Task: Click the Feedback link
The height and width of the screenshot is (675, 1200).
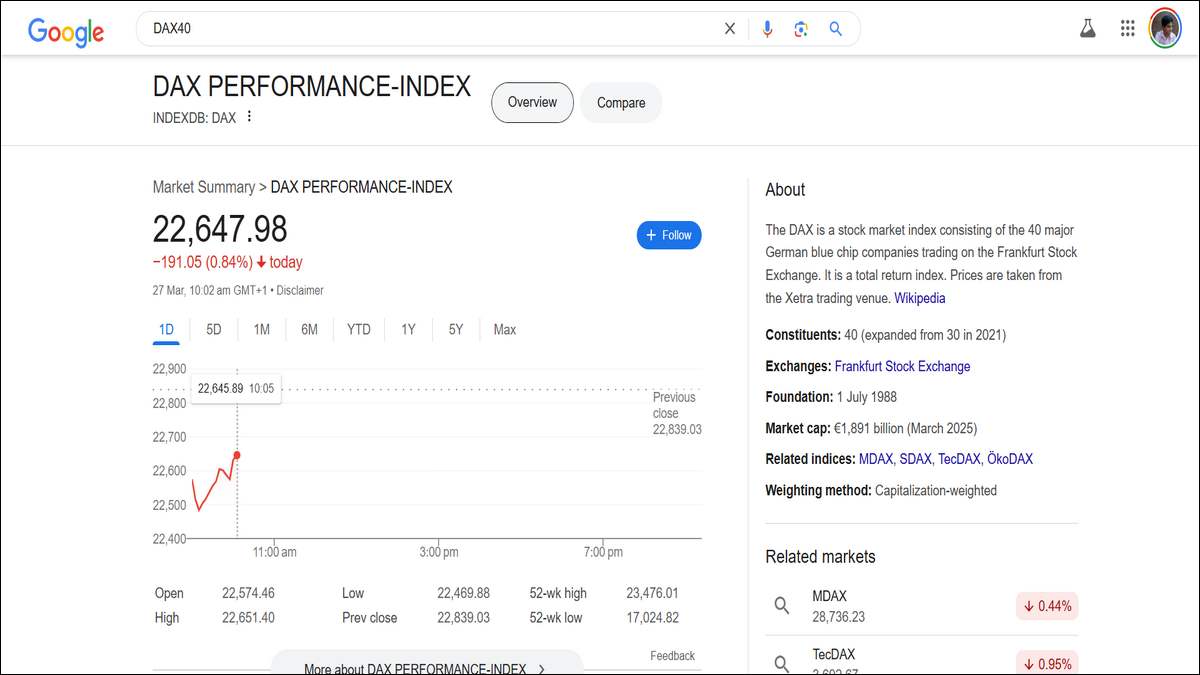Action: (672, 656)
